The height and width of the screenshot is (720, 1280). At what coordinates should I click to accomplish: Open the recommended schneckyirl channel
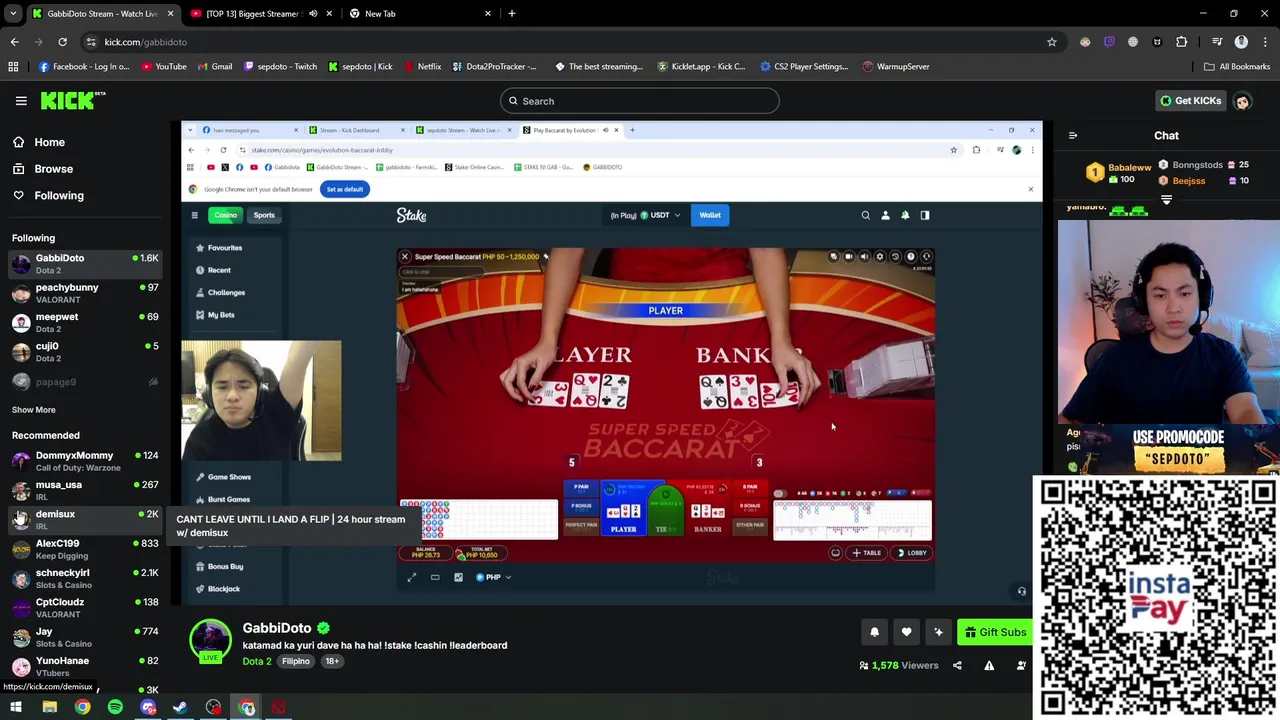(85, 578)
